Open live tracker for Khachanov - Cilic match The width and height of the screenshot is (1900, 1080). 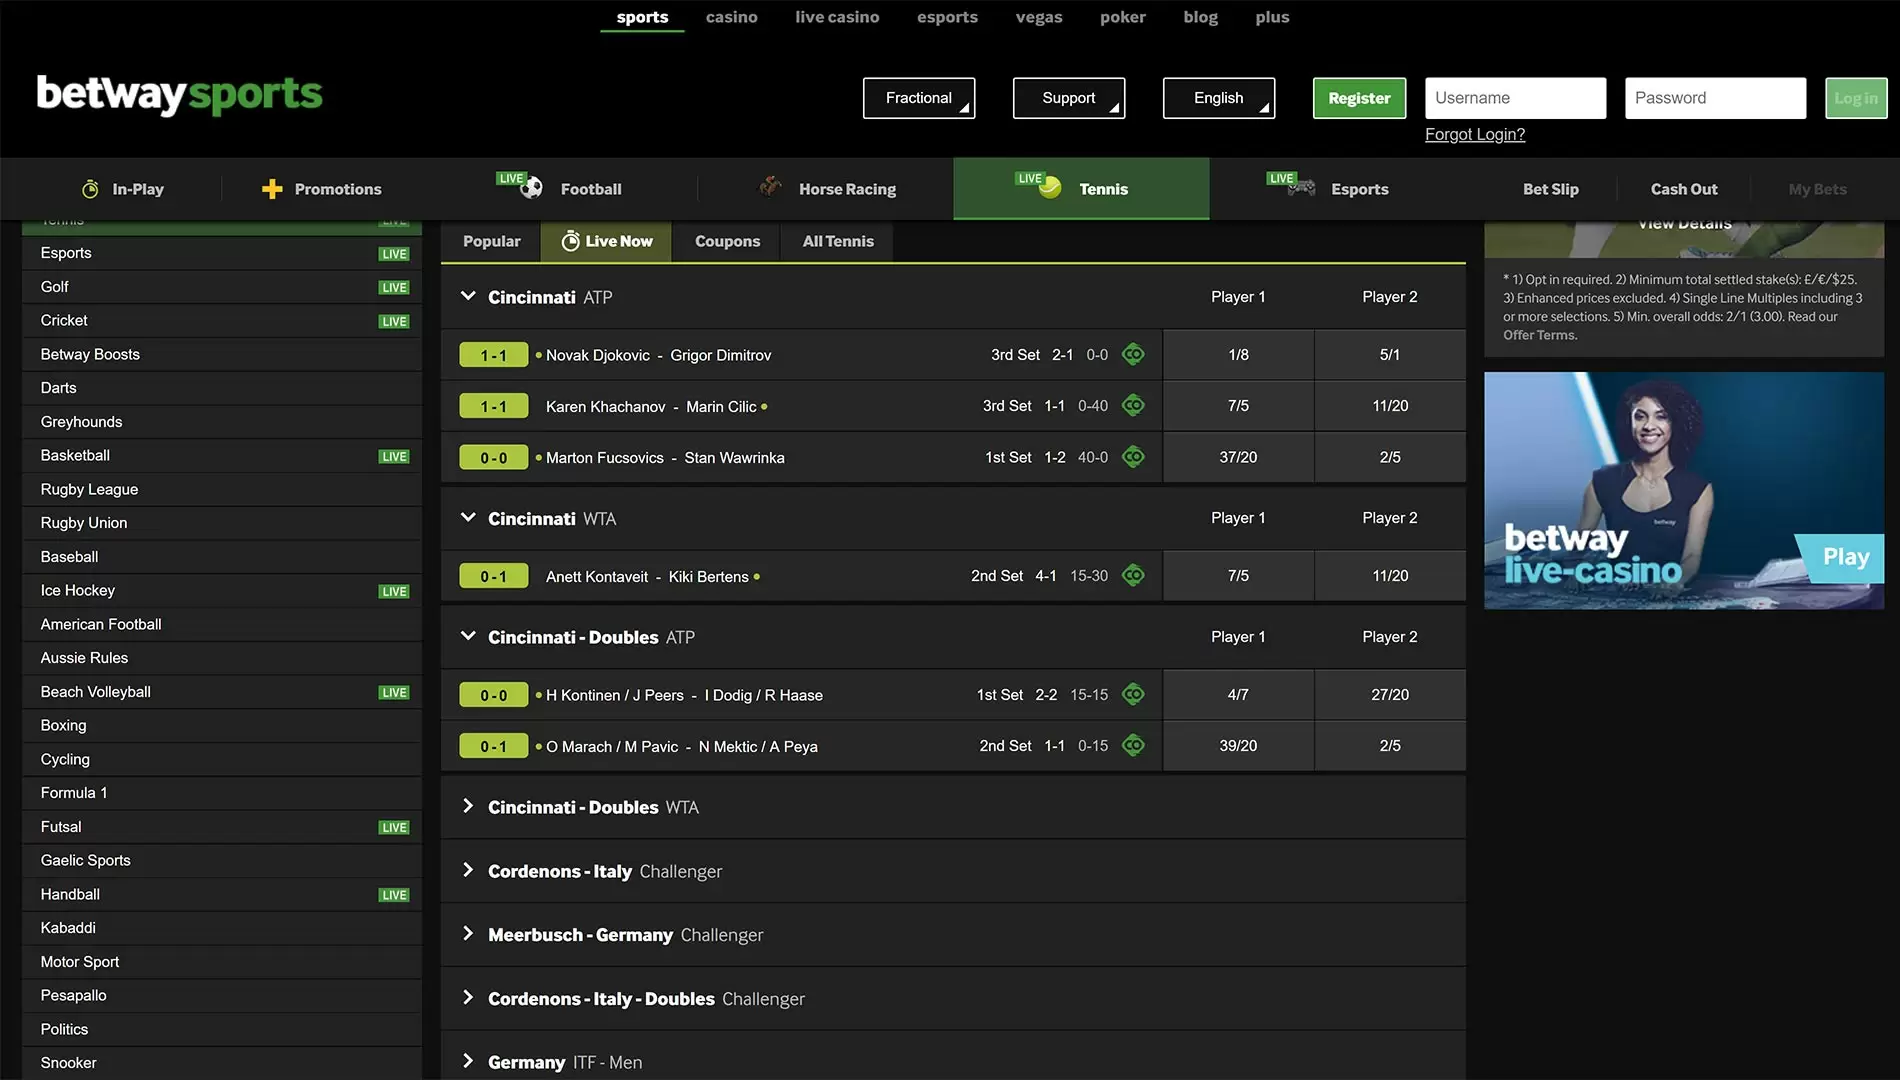pyautogui.click(x=1133, y=405)
